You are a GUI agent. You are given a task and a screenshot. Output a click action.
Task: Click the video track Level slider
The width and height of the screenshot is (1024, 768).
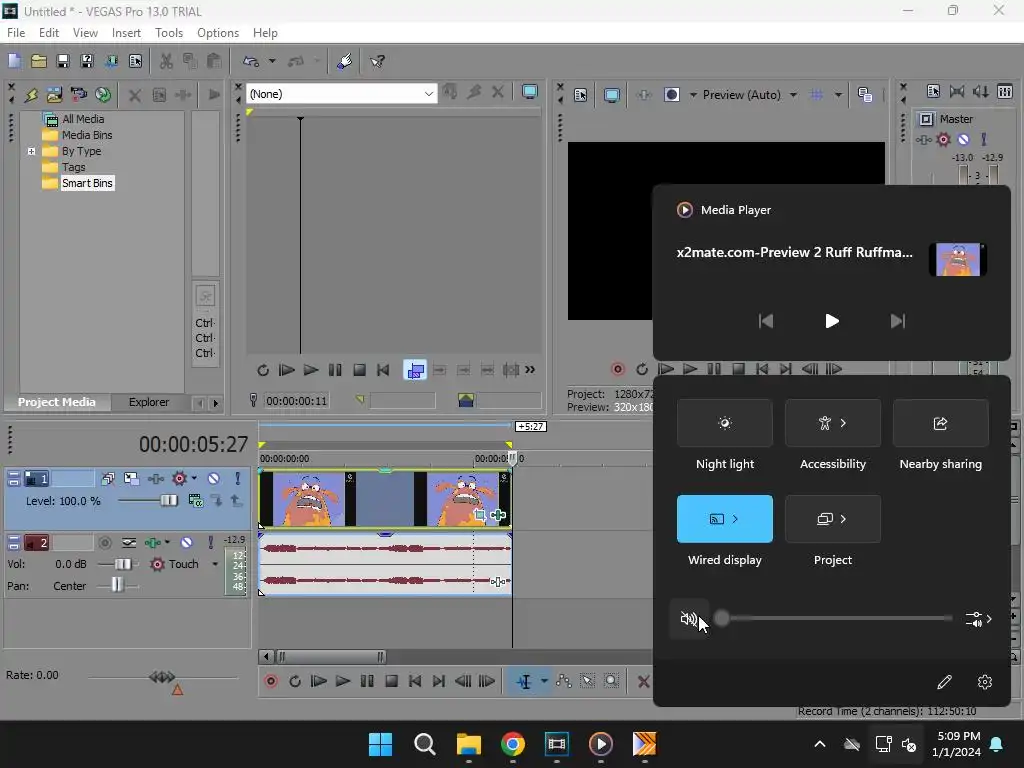(x=168, y=500)
